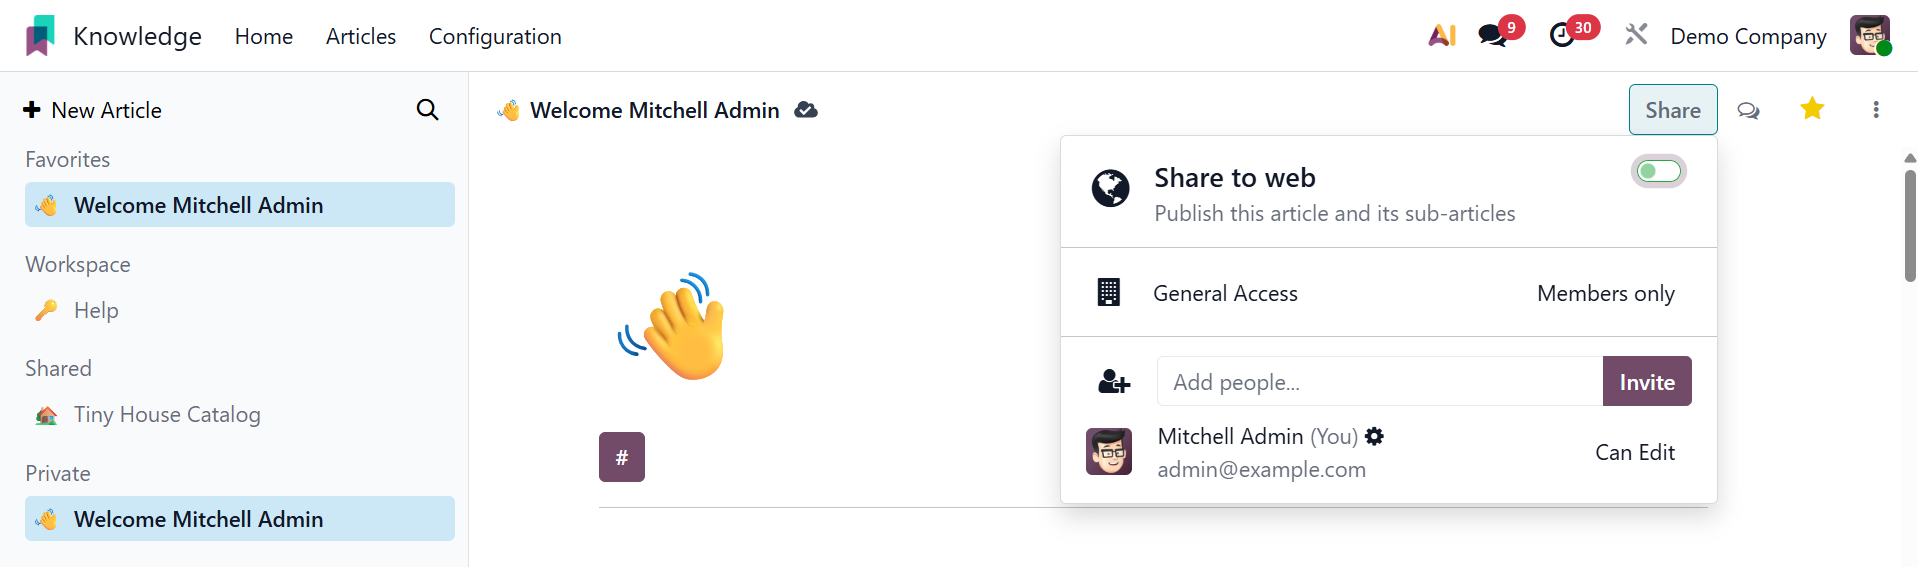Click the debug tools wrench icon
1918x567 pixels.
click(x=1636, y=36)
